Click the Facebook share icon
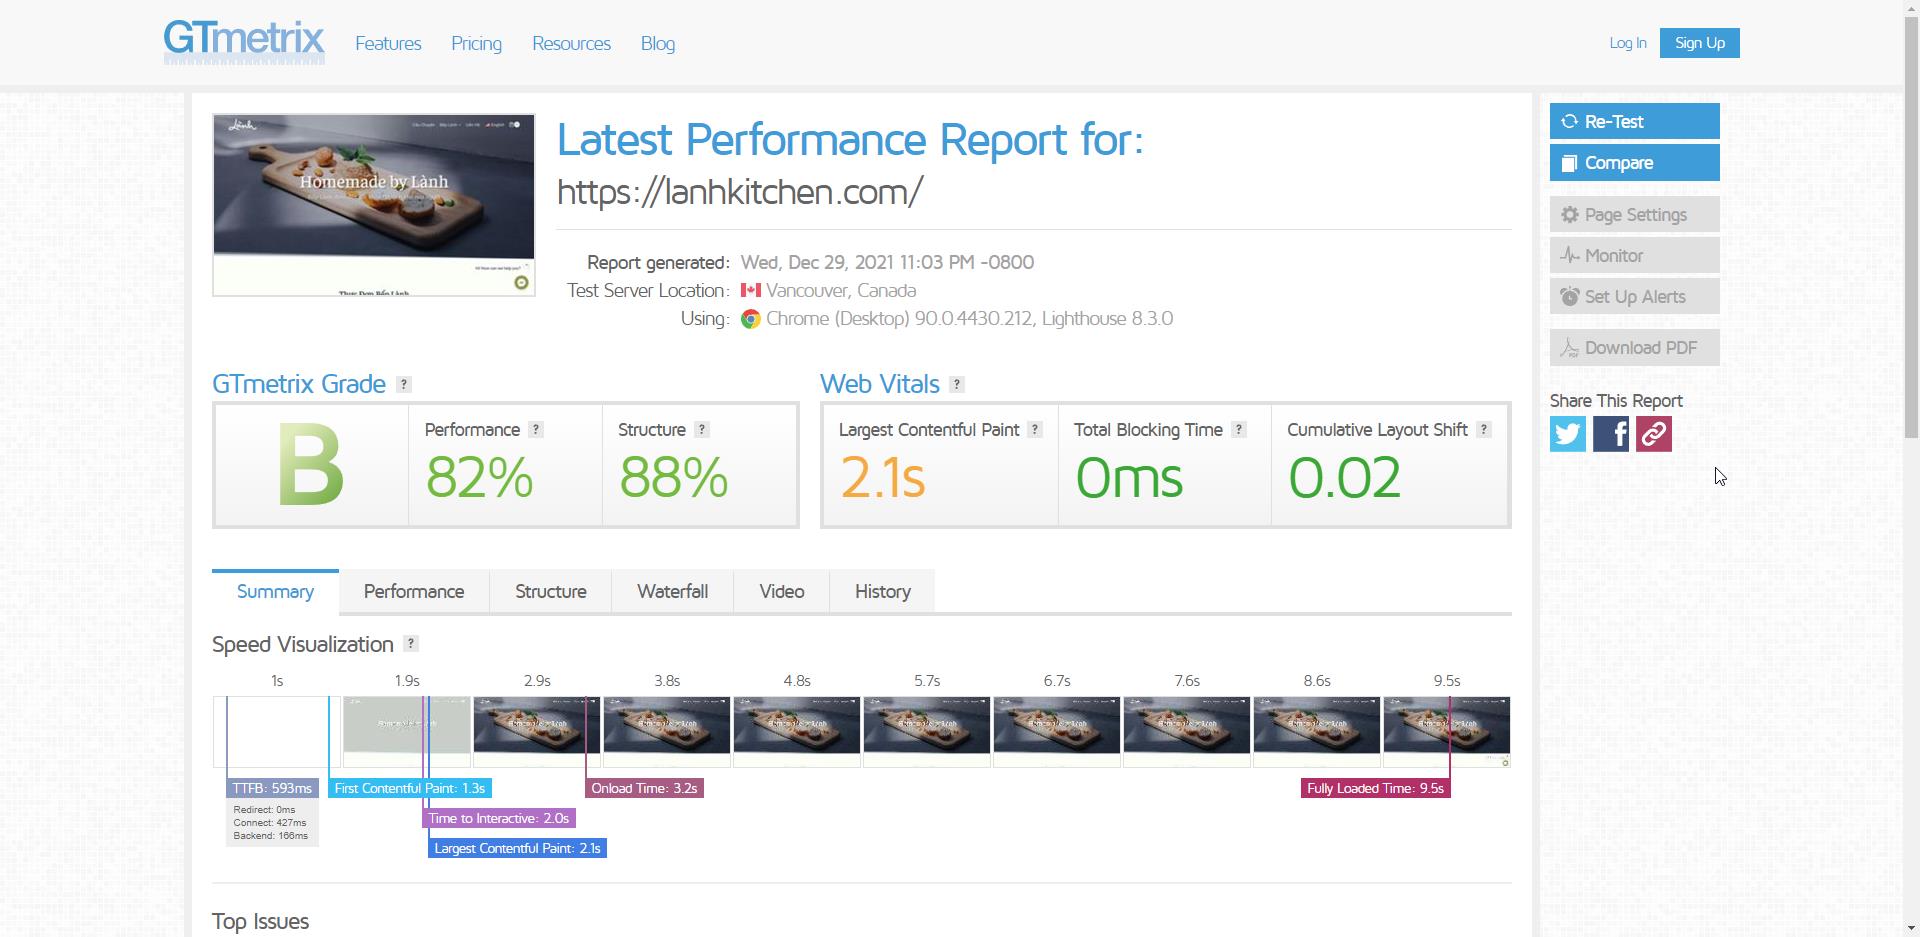This screenshot has width=1920, height=937. coord(1610,434)
